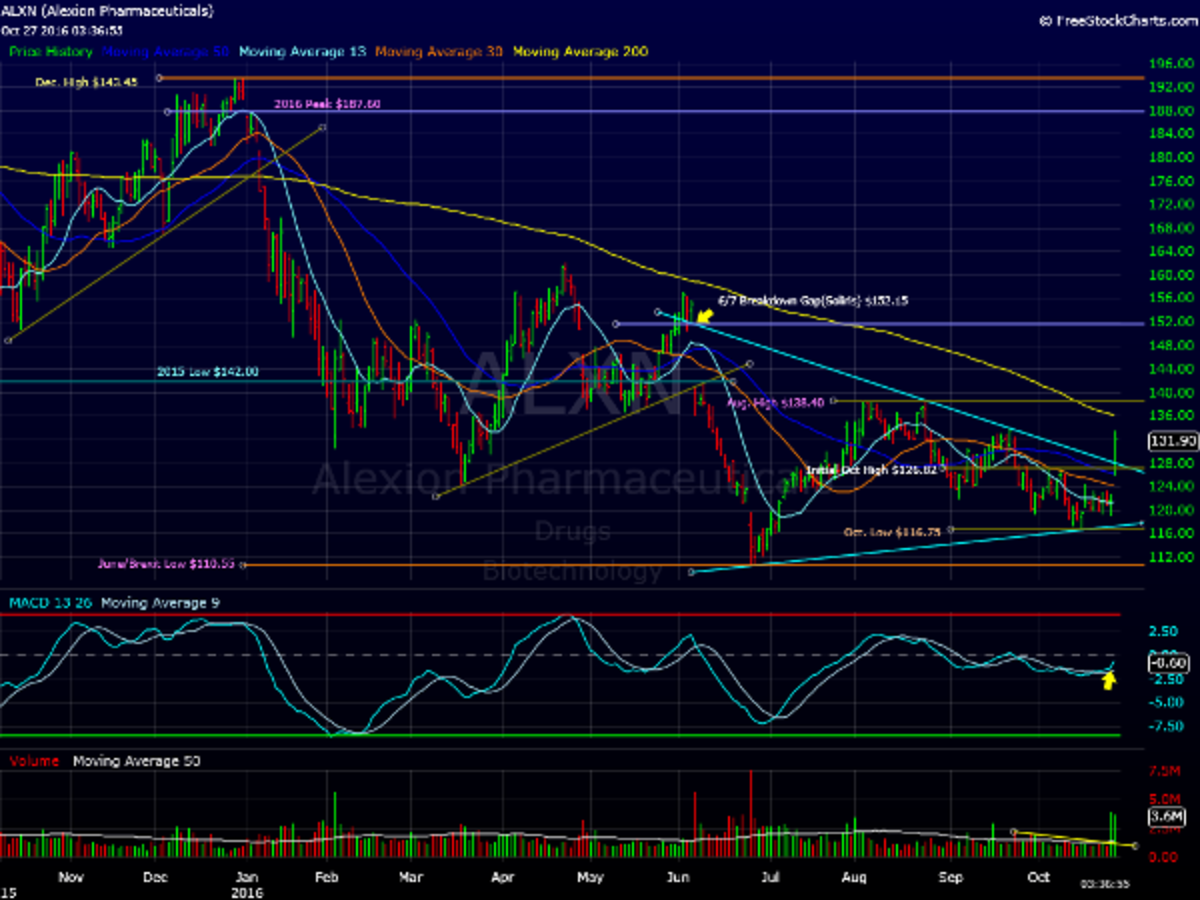This screenshot has height=900, width=1200.
Task: Click the Dec. High price annotation
Action: click(x=88, y=82)
